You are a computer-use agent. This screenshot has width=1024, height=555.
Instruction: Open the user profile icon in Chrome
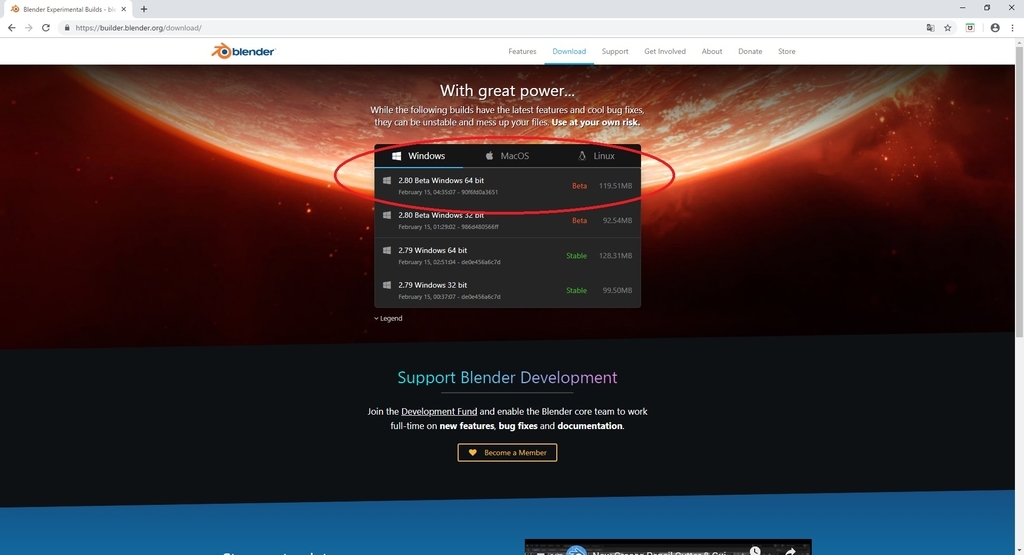click(995, 27)
